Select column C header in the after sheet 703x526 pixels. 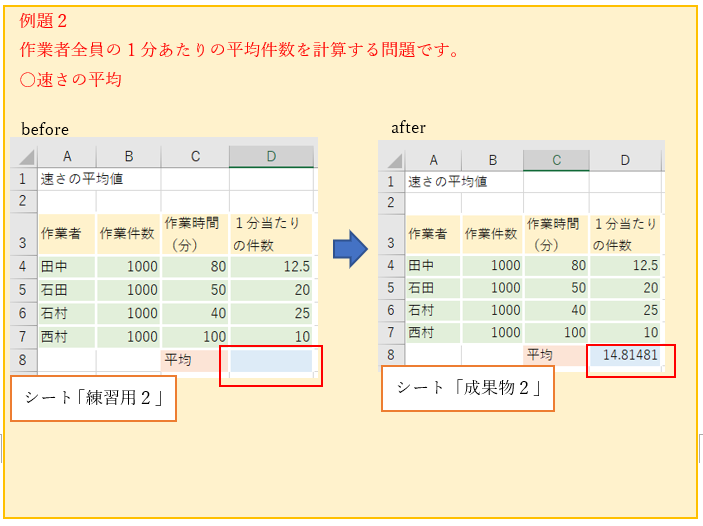[555, 160]
